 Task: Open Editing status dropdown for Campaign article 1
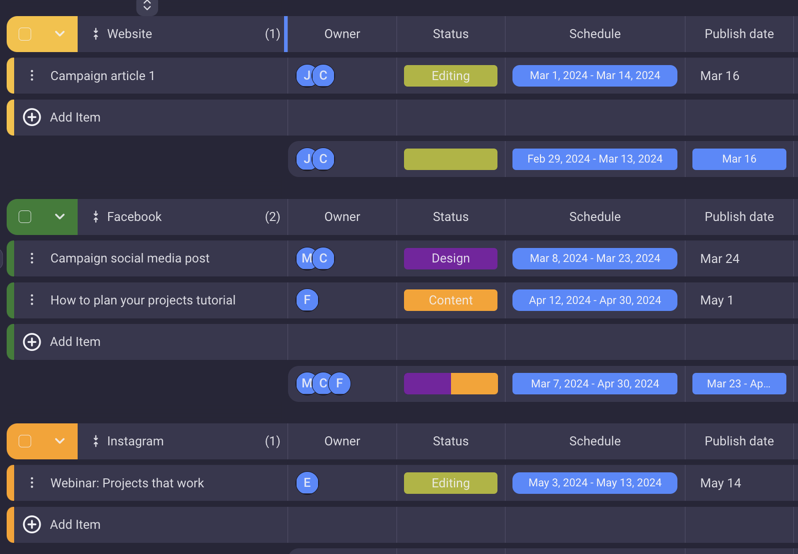click(450, 76)
